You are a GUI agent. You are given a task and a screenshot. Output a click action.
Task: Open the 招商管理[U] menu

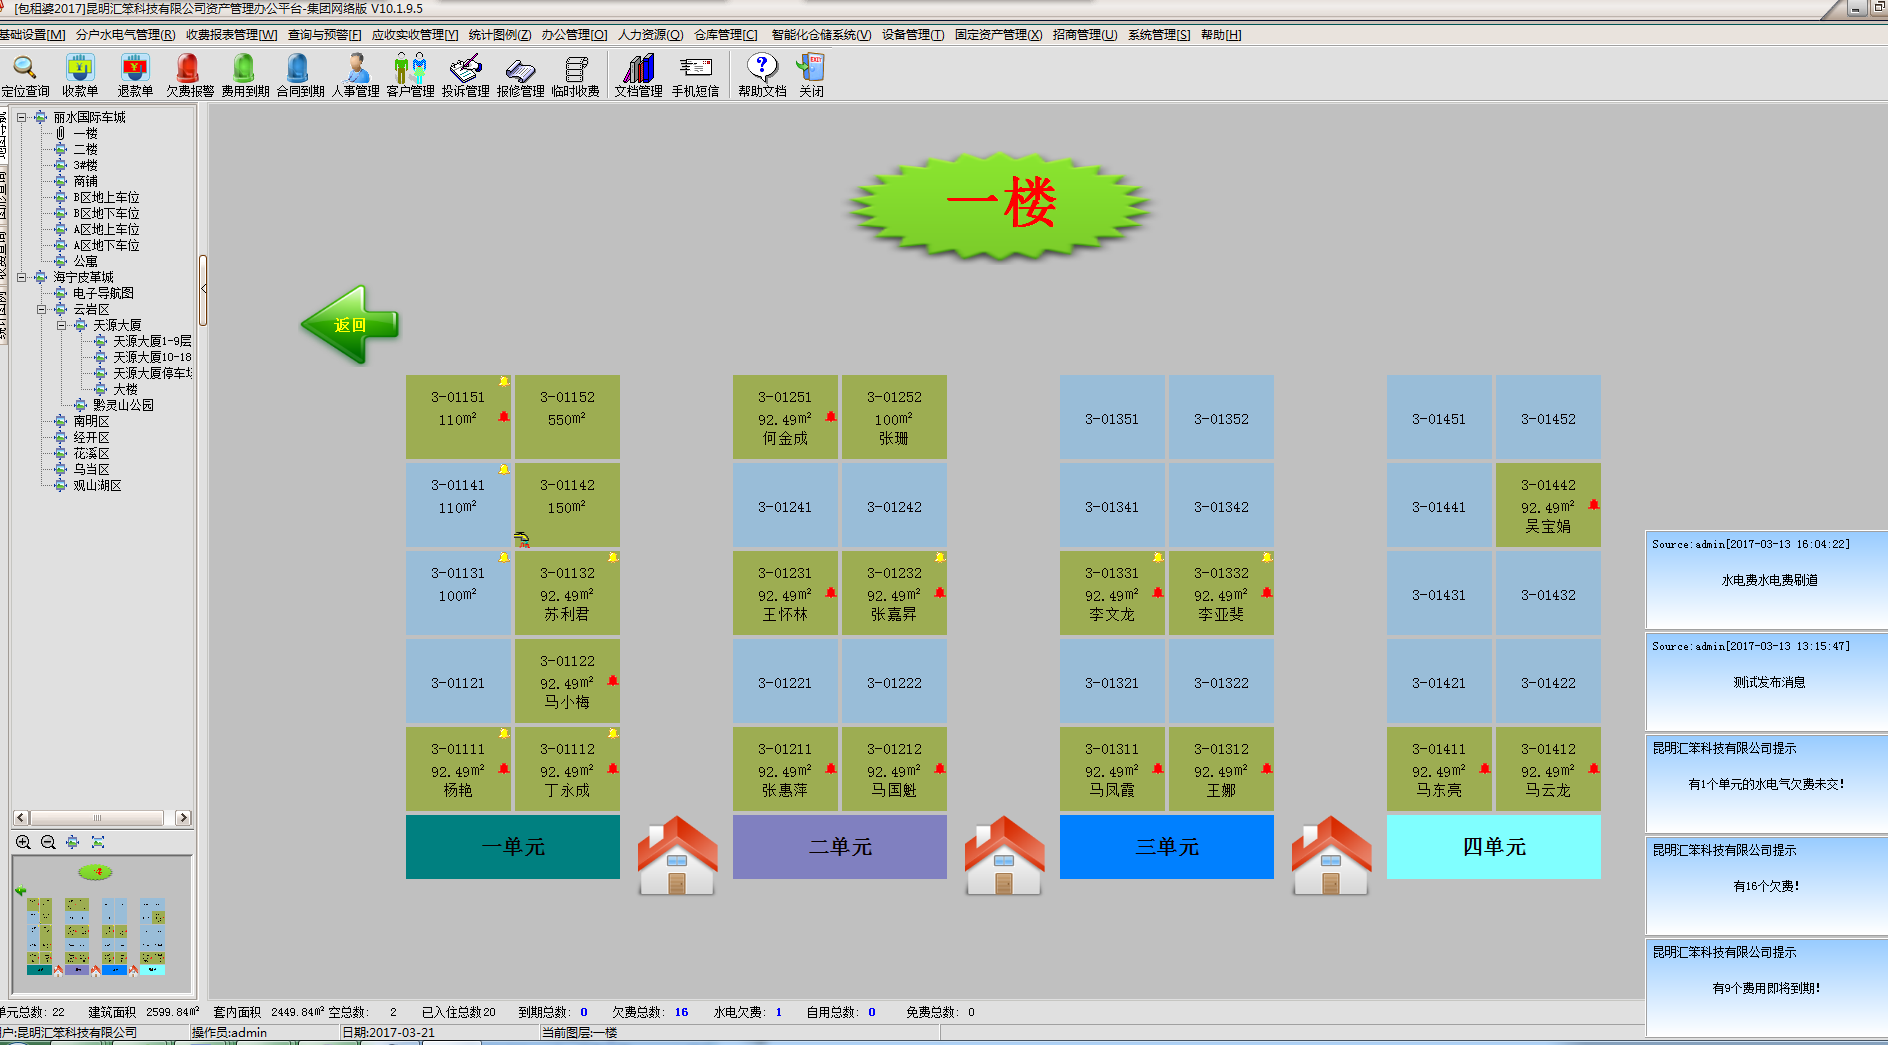(x=1085, y=35)
